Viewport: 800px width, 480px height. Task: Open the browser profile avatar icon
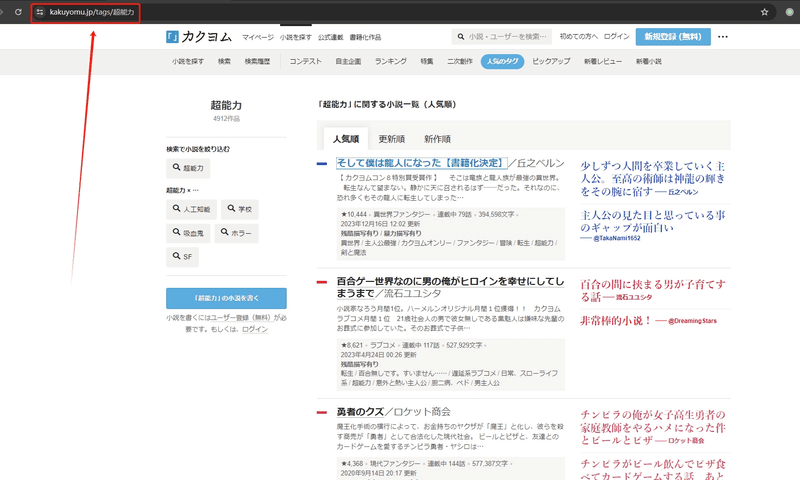pos(789,12)
